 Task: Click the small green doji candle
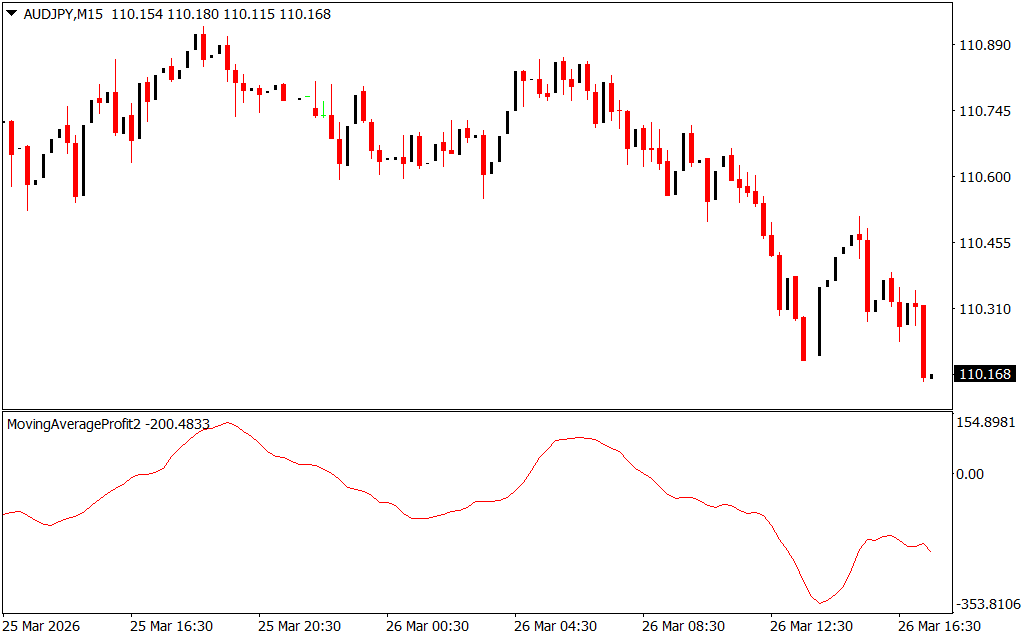308,95
